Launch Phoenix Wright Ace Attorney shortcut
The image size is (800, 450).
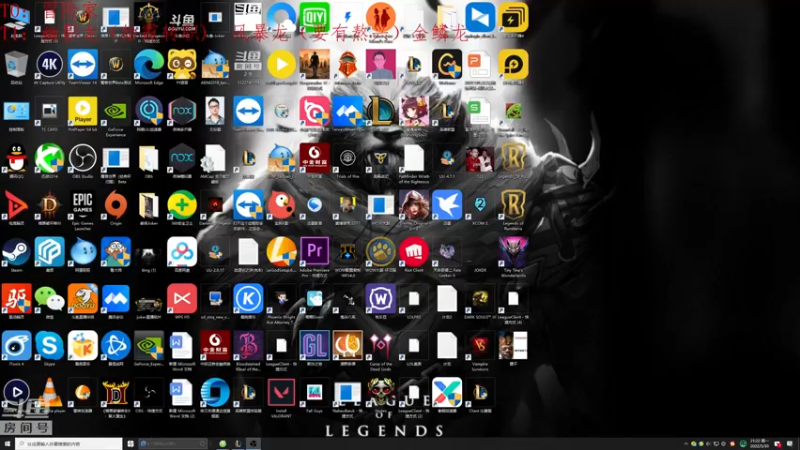pos(281,299)
